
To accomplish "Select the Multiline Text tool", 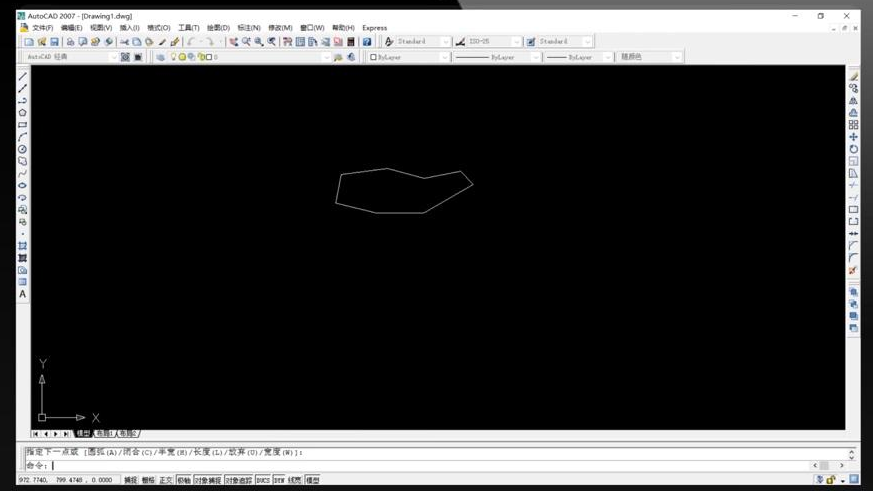I will coord(22,294).
